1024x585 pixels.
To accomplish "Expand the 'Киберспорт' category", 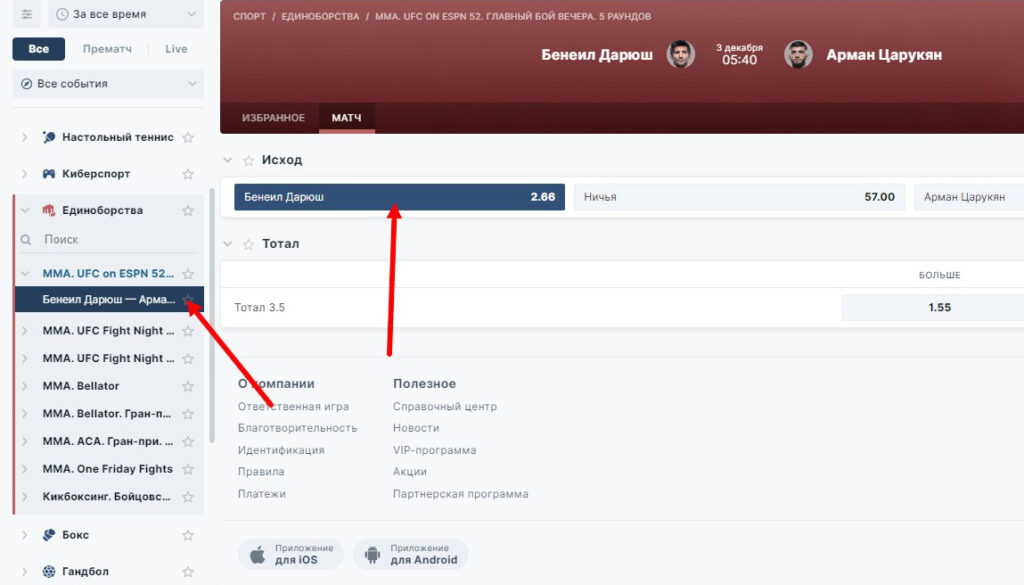I will 24,174.
